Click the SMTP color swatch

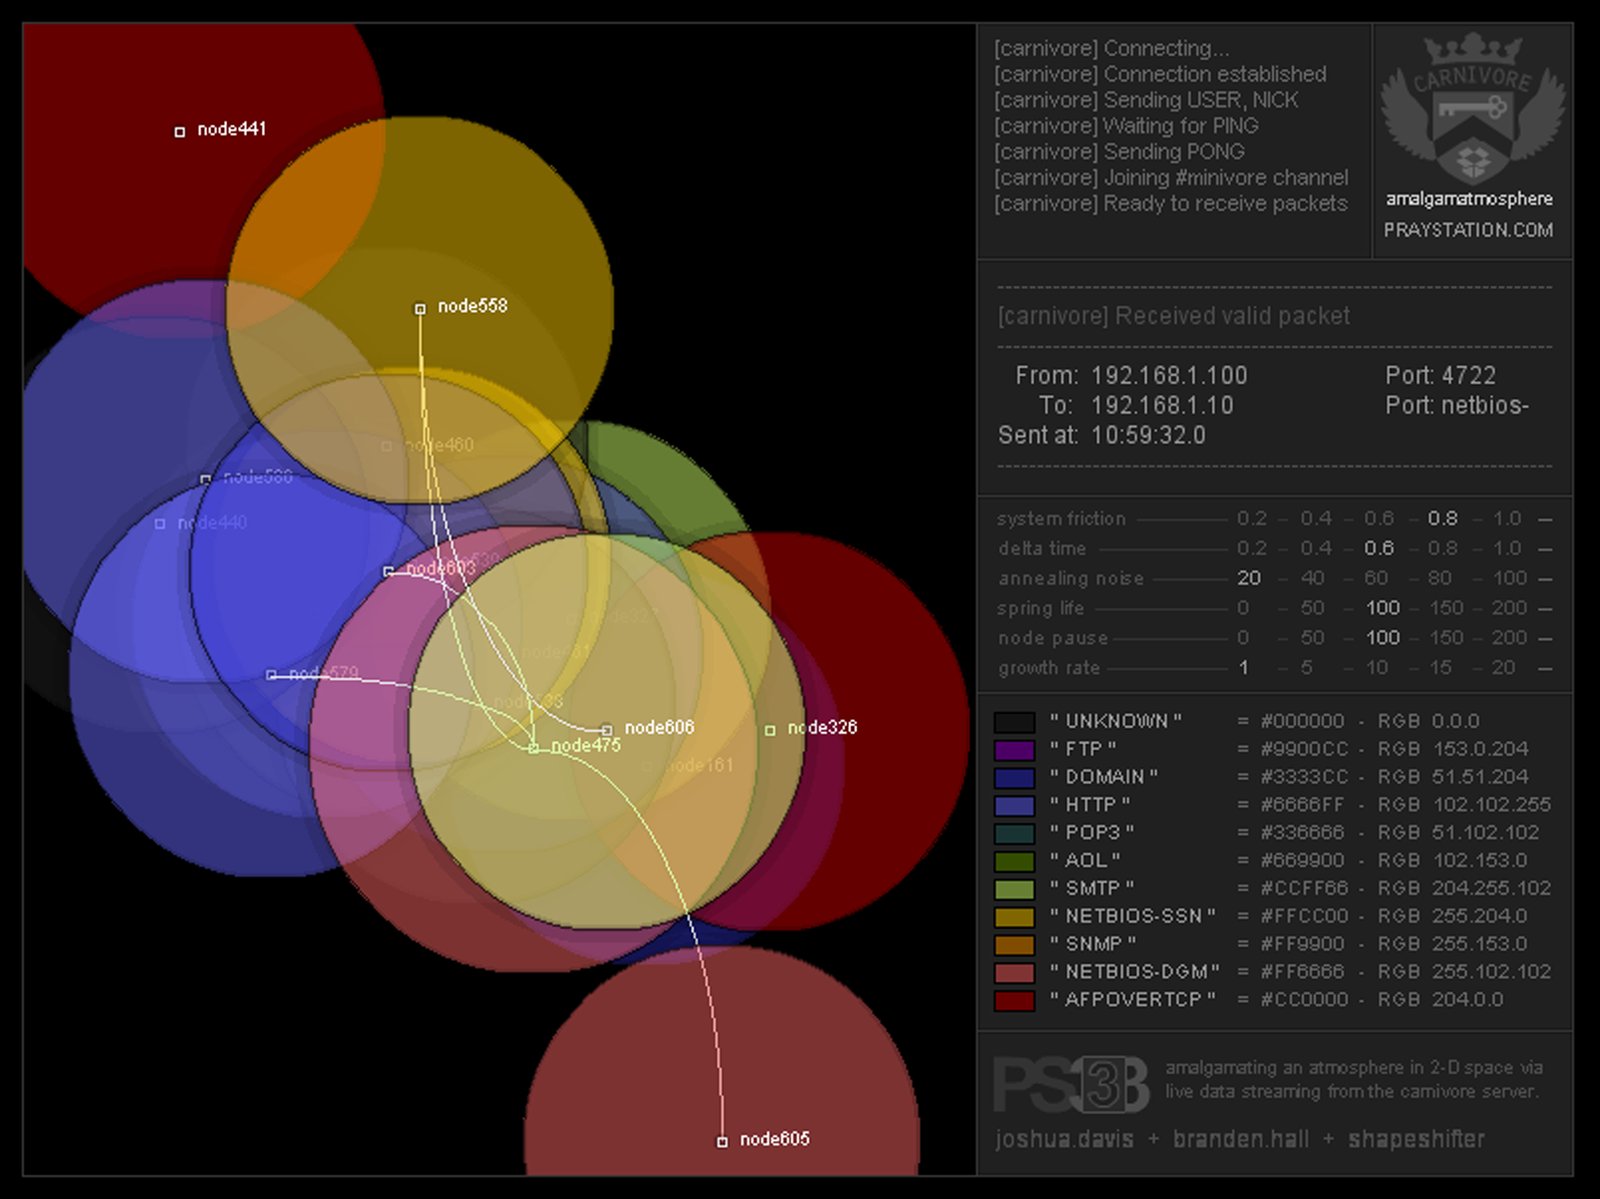1014,889
